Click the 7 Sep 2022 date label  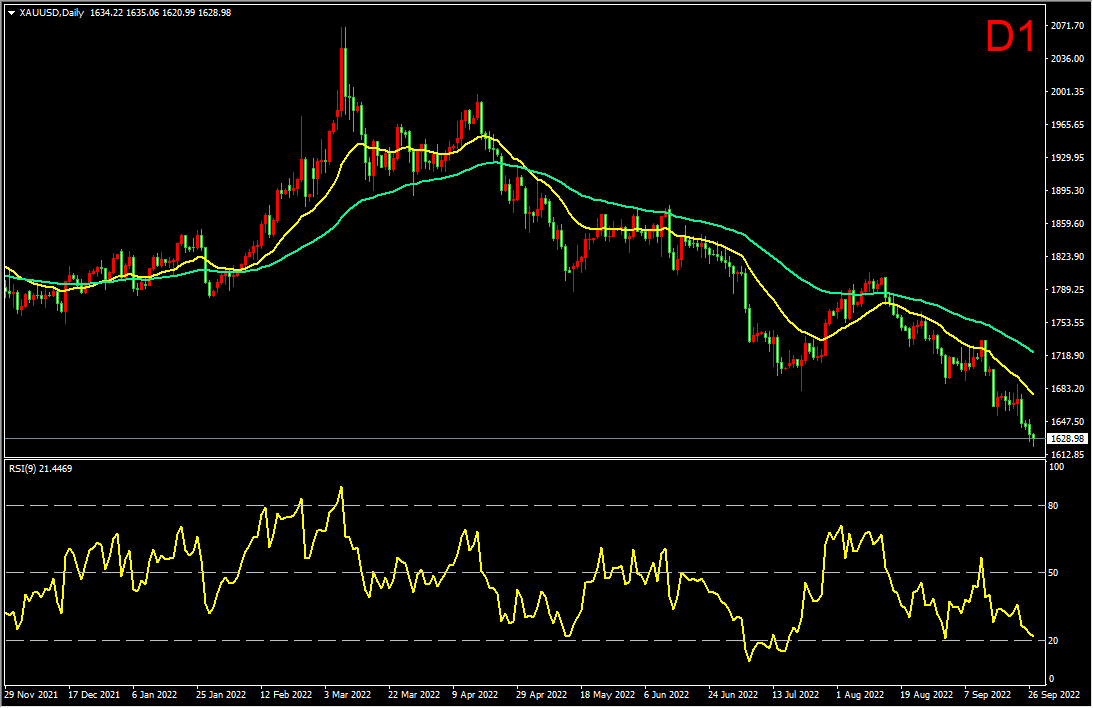(x=988, y=695)
